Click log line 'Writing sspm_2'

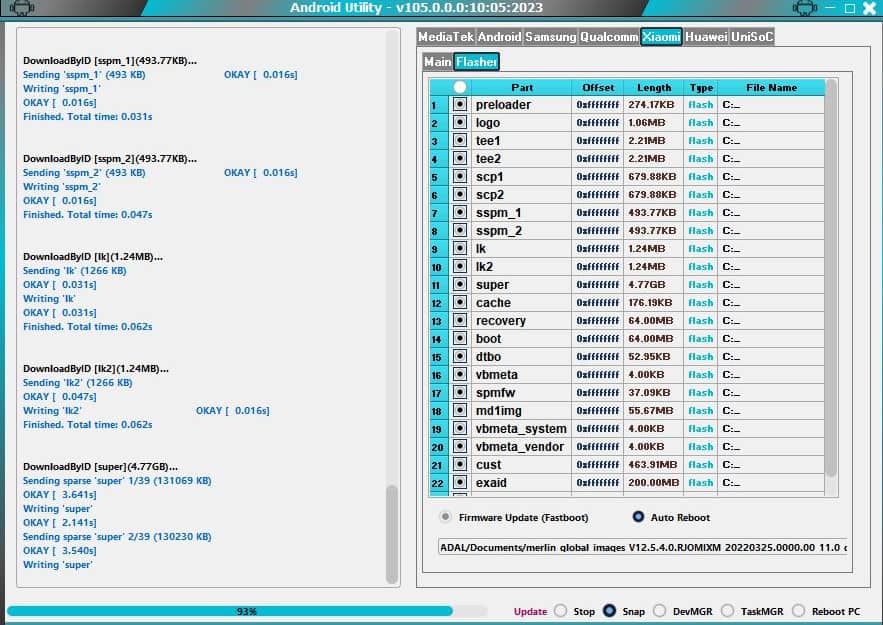(x=62, y=187)
